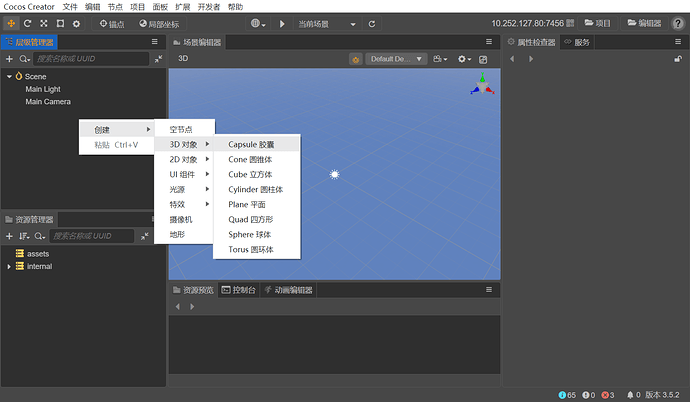Click the refresh preview icon
Screen dimensions: 690x402
pos(372,24)
